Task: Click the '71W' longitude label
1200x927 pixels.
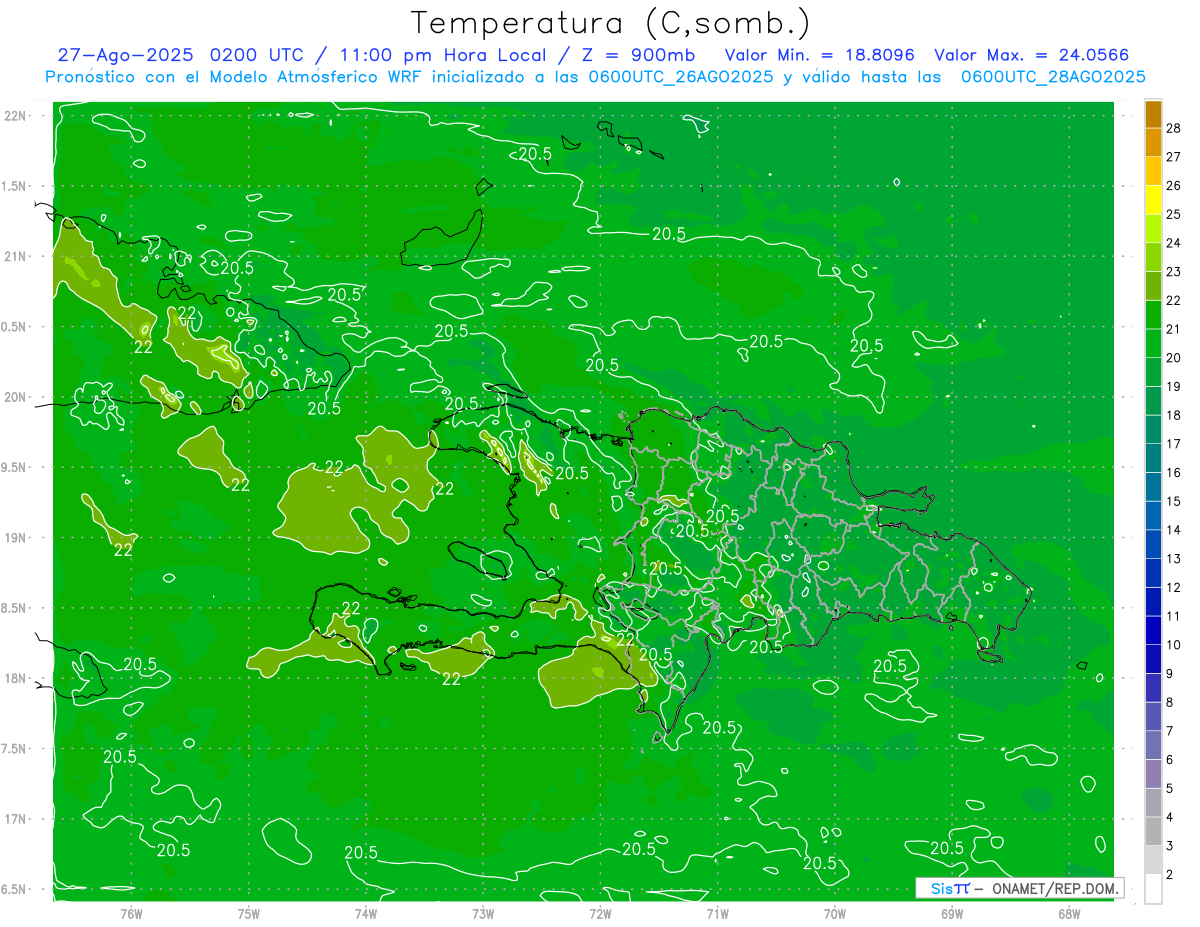Action: (x=717, y=914)
